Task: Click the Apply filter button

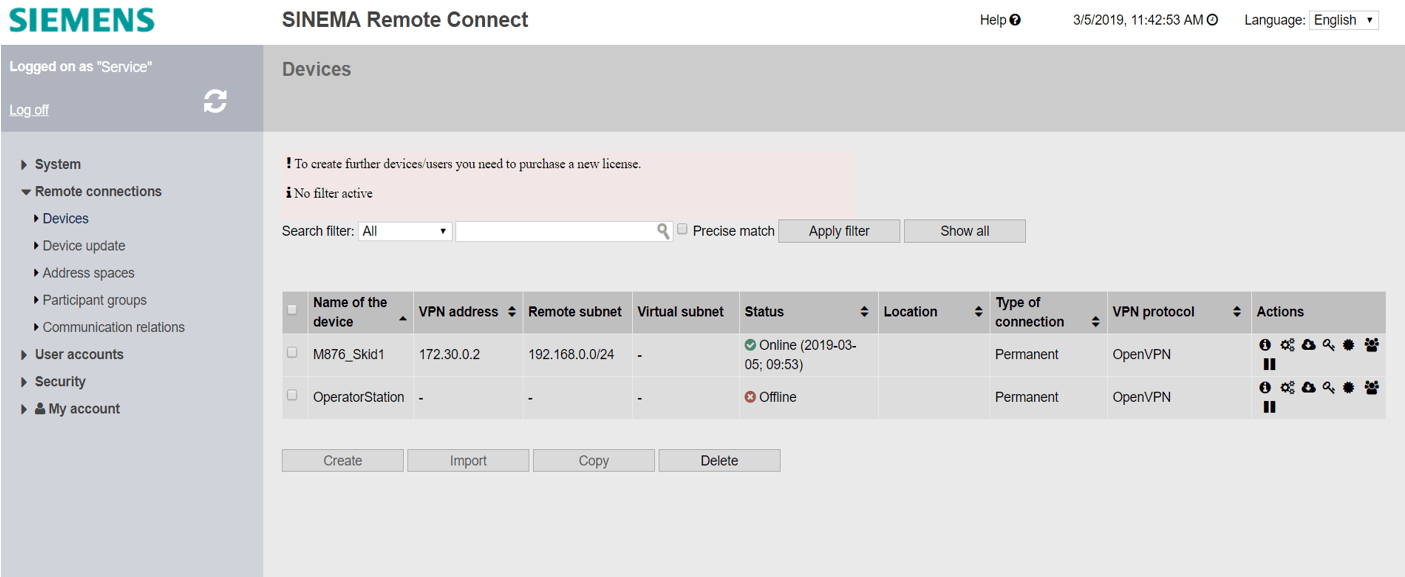Action: [x=839, y=231]
